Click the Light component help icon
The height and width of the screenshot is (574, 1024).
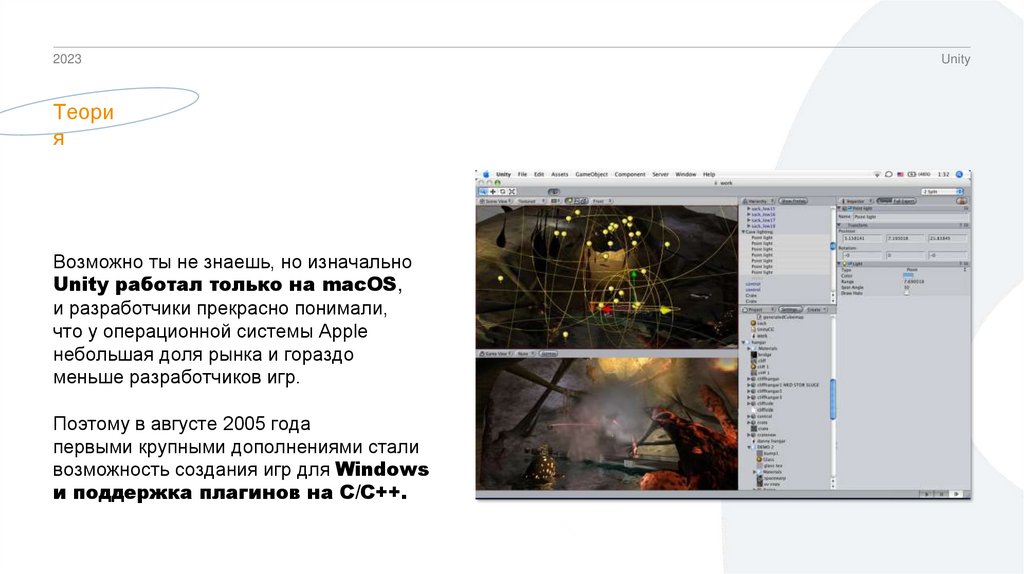[x=961, y=264]
